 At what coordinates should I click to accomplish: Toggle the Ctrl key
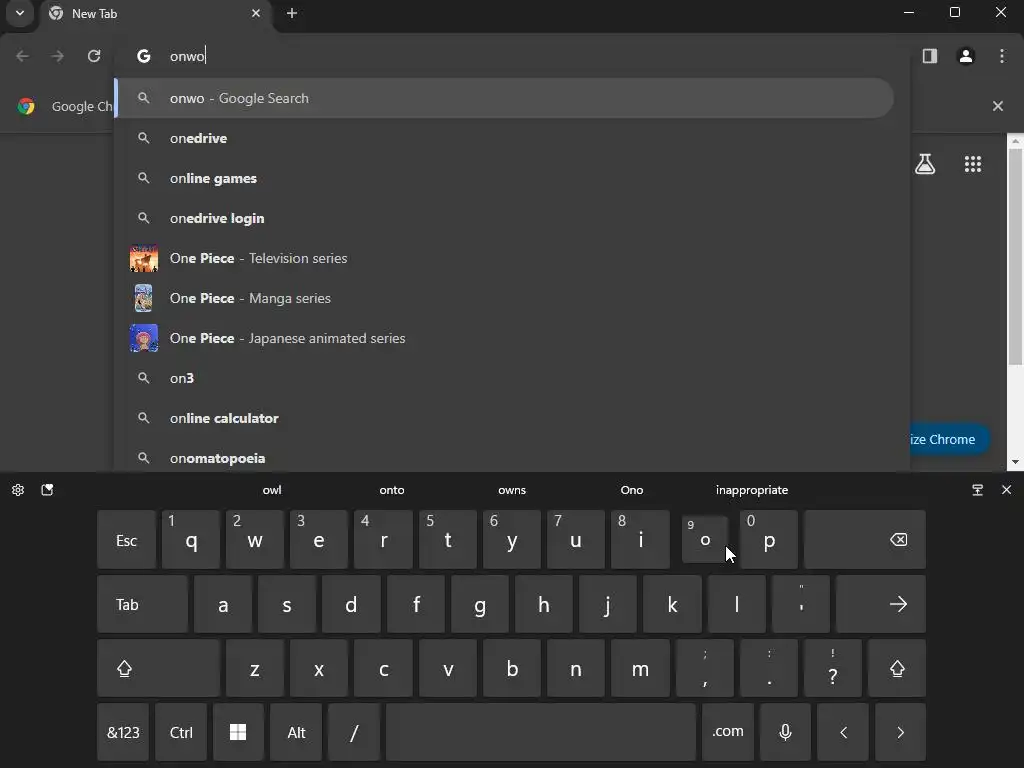click(181, 732)
